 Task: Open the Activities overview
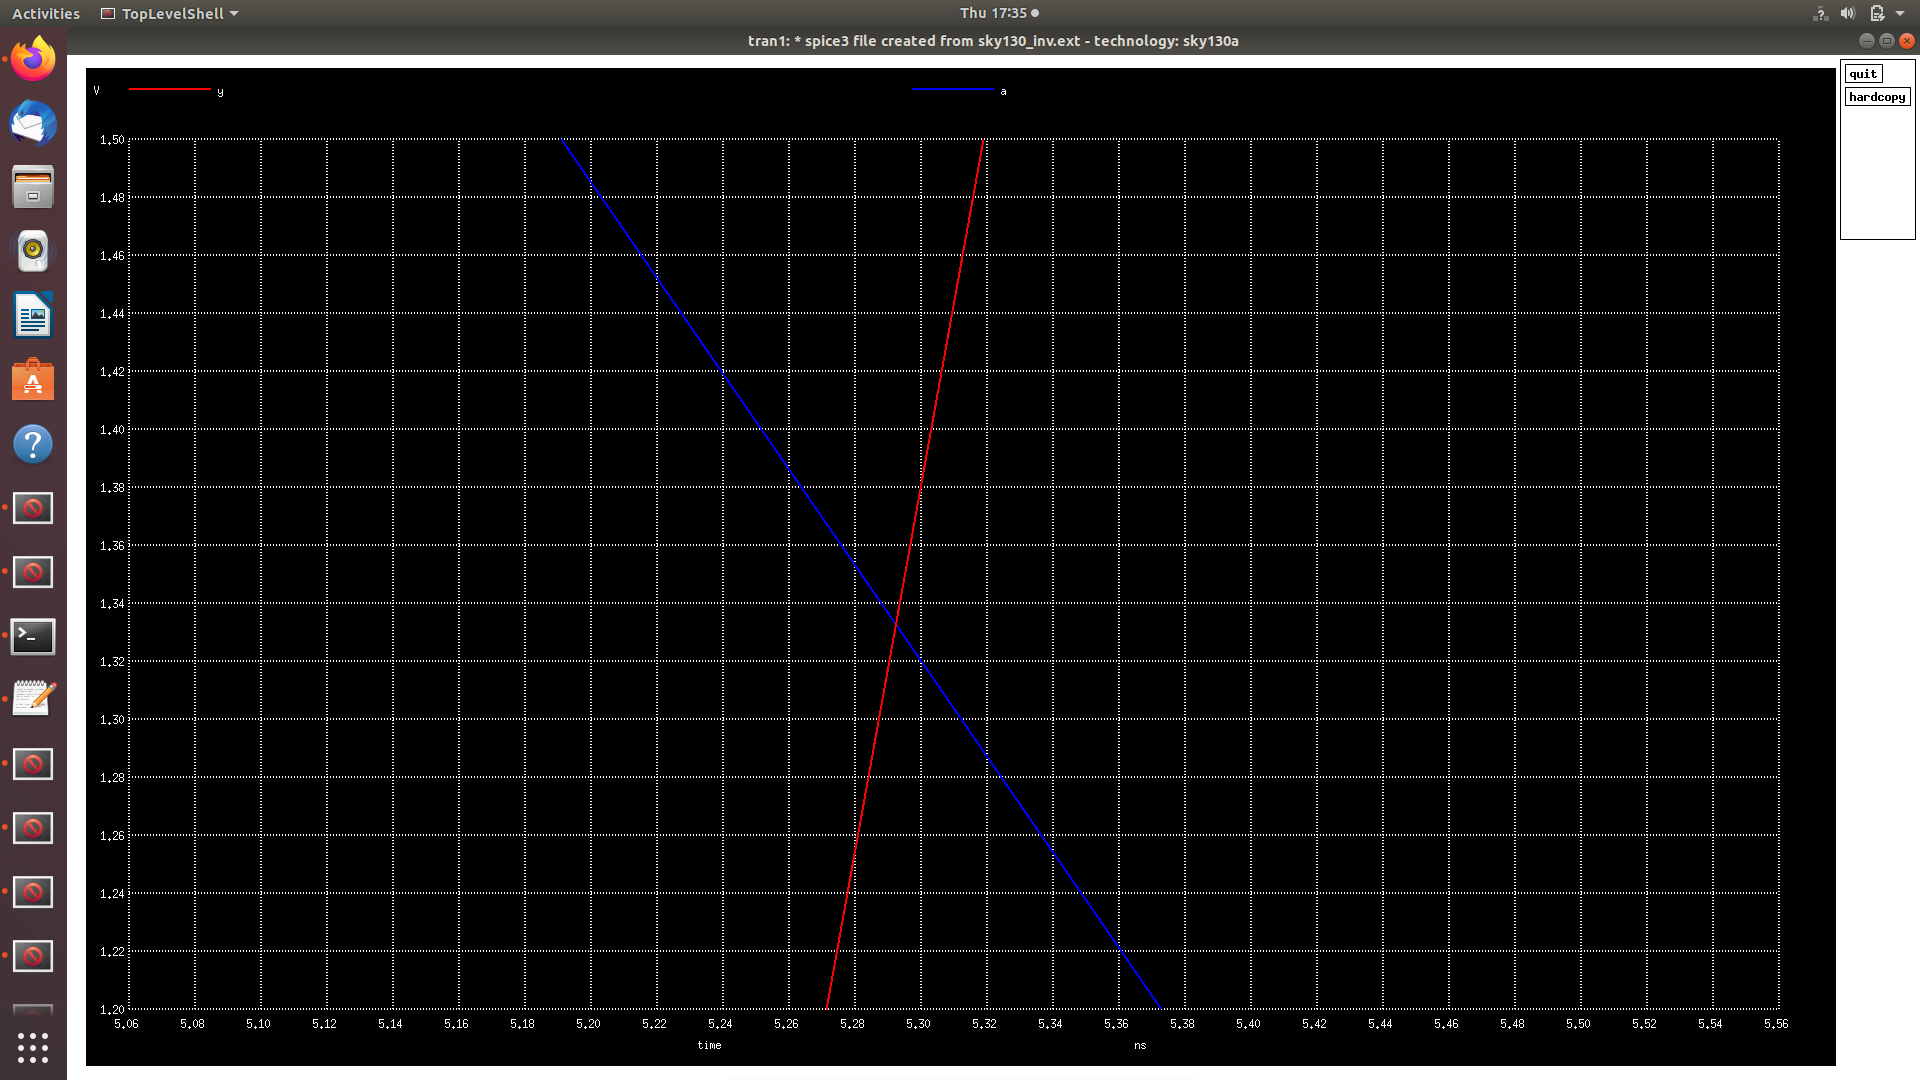click(x=45, y=13)
